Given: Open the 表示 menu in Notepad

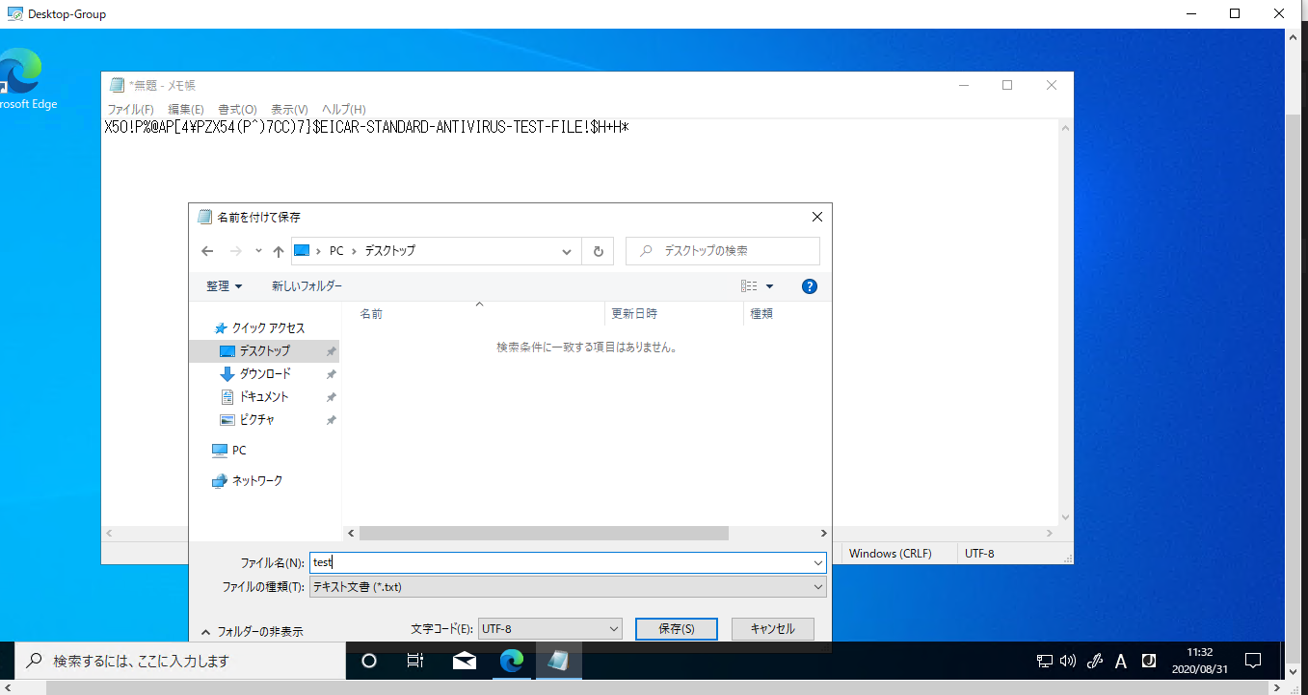Looking at the screenshot, I should [289, 109].
